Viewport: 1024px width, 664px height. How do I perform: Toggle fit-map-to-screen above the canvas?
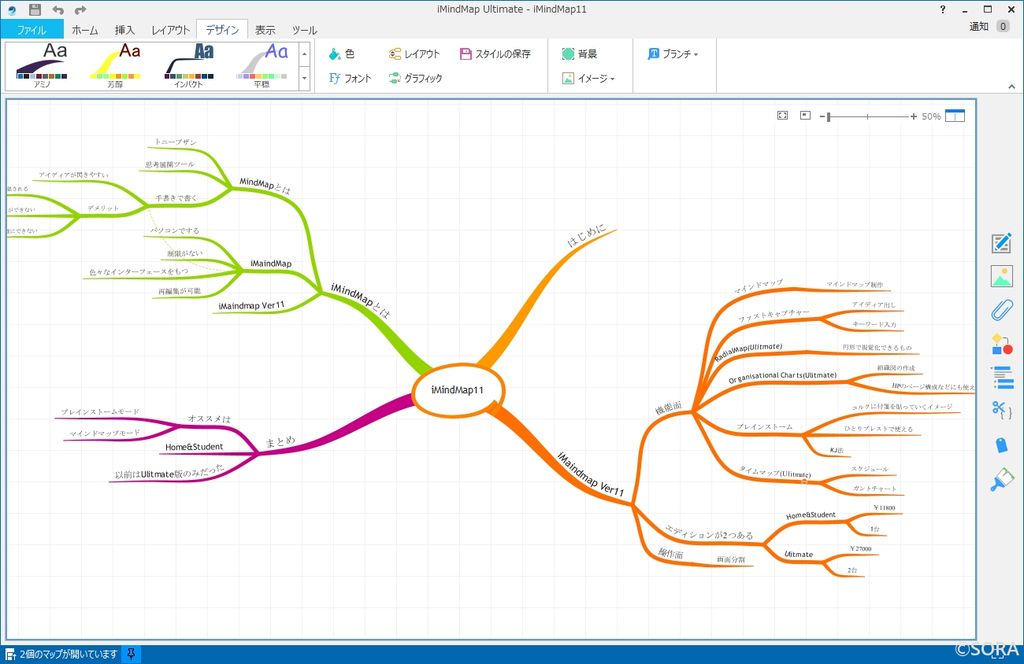pos(781,115)
